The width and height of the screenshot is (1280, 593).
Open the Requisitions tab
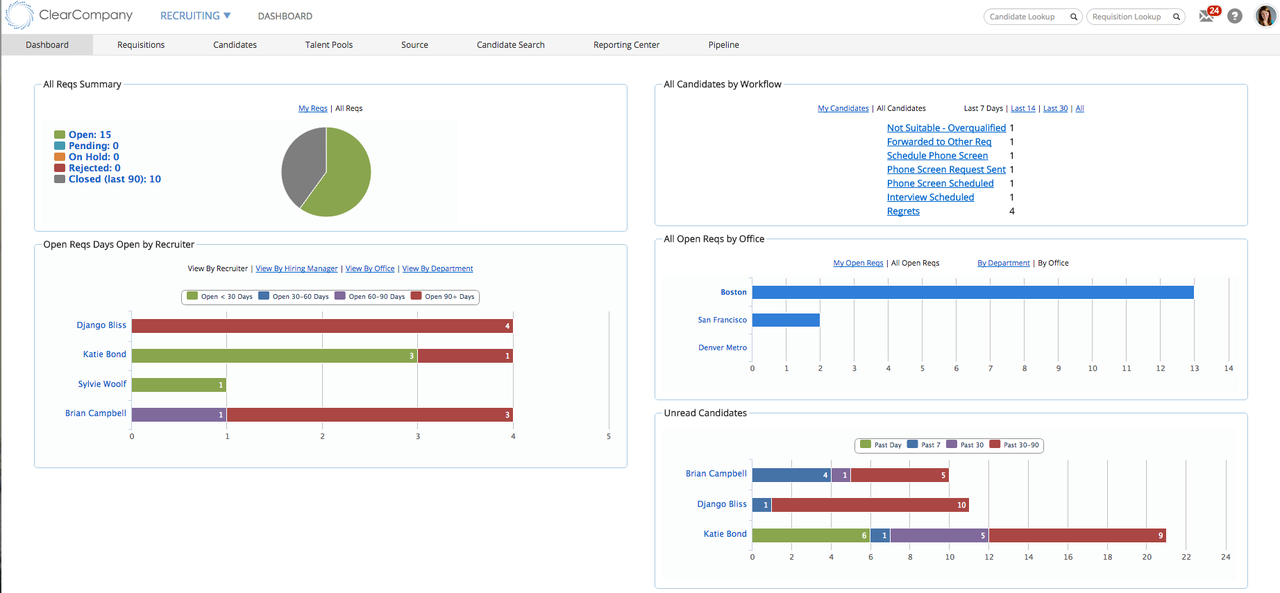[140, 44]
